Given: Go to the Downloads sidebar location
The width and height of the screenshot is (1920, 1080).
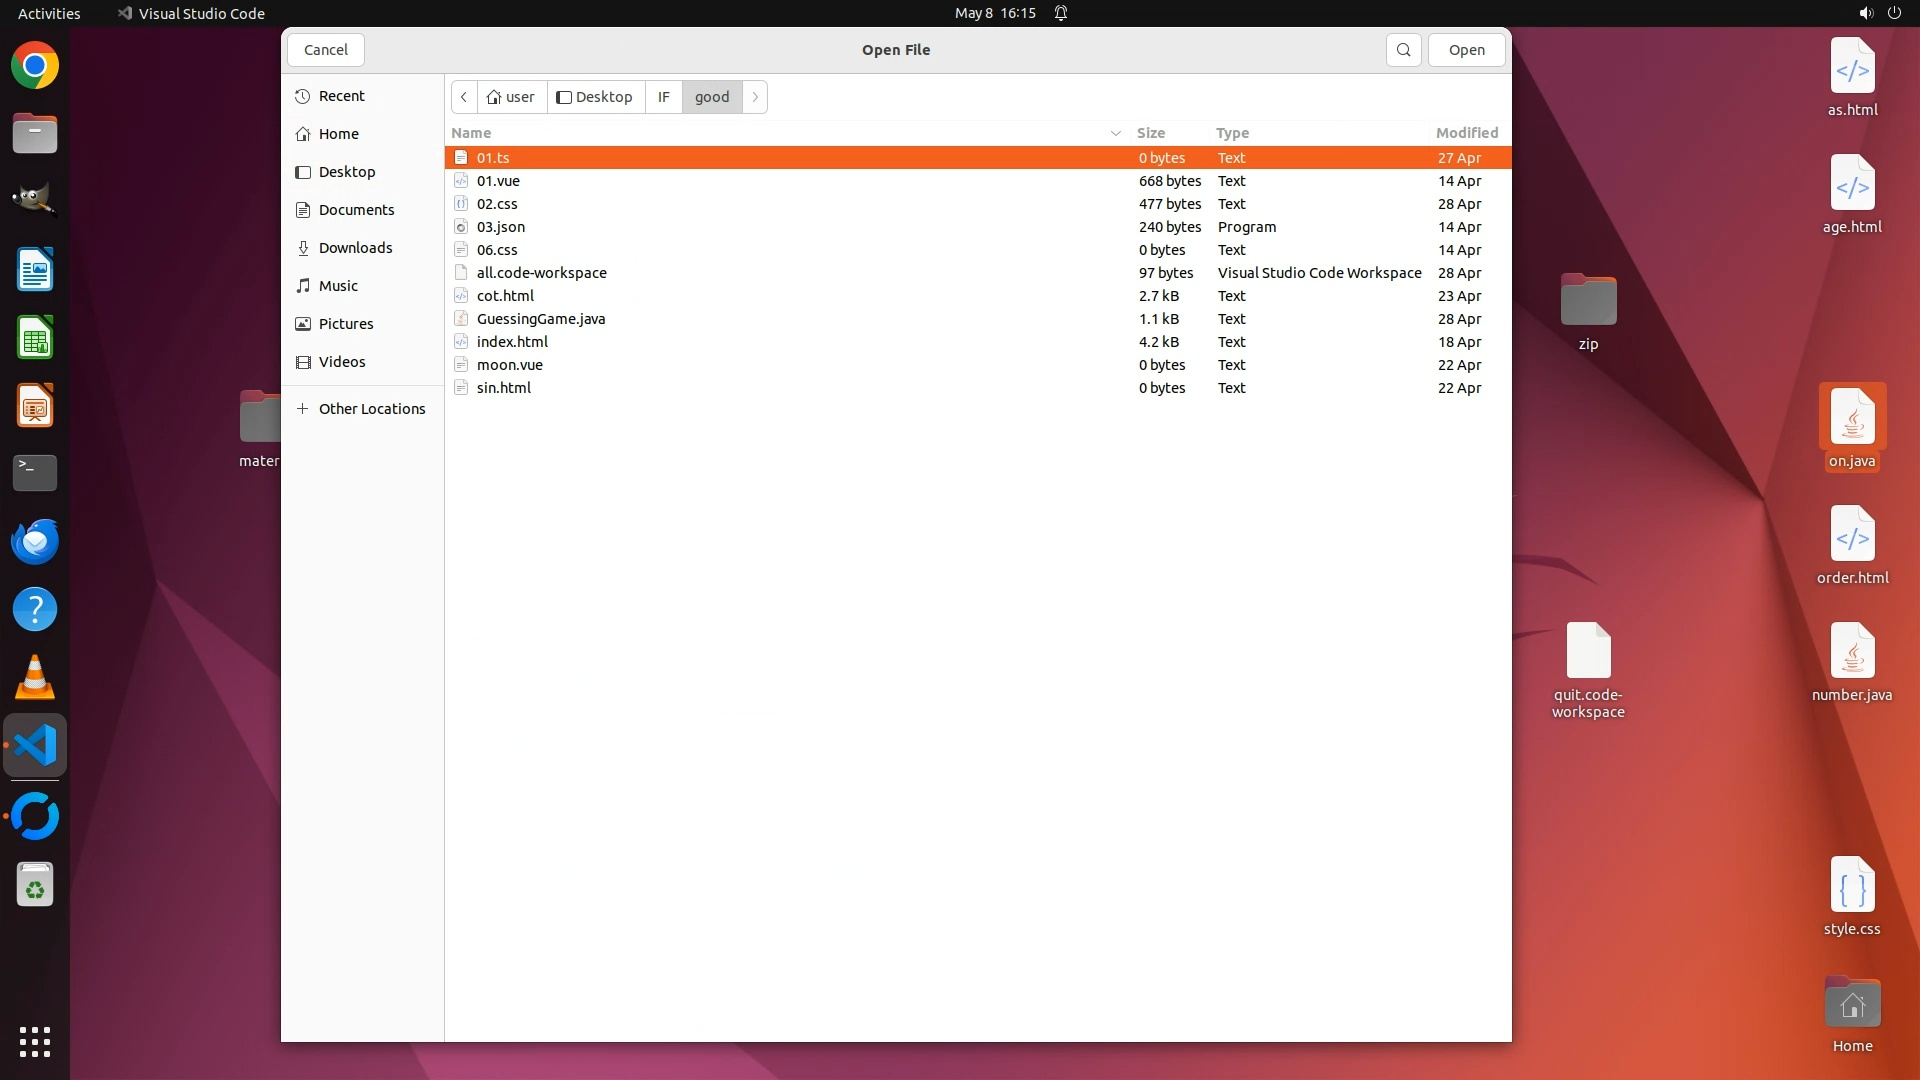Looking at the screenshot, I should (x=355, y=248).
